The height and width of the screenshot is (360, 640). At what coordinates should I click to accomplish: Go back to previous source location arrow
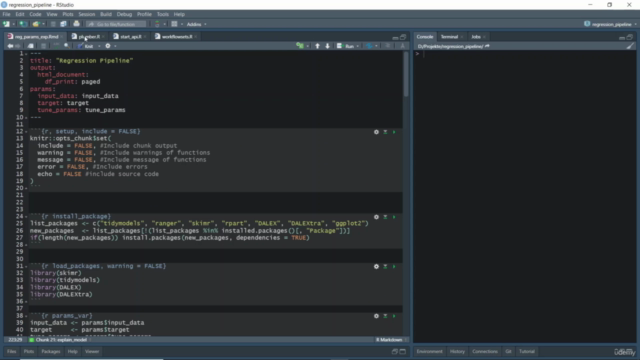(x=10, y=46)
